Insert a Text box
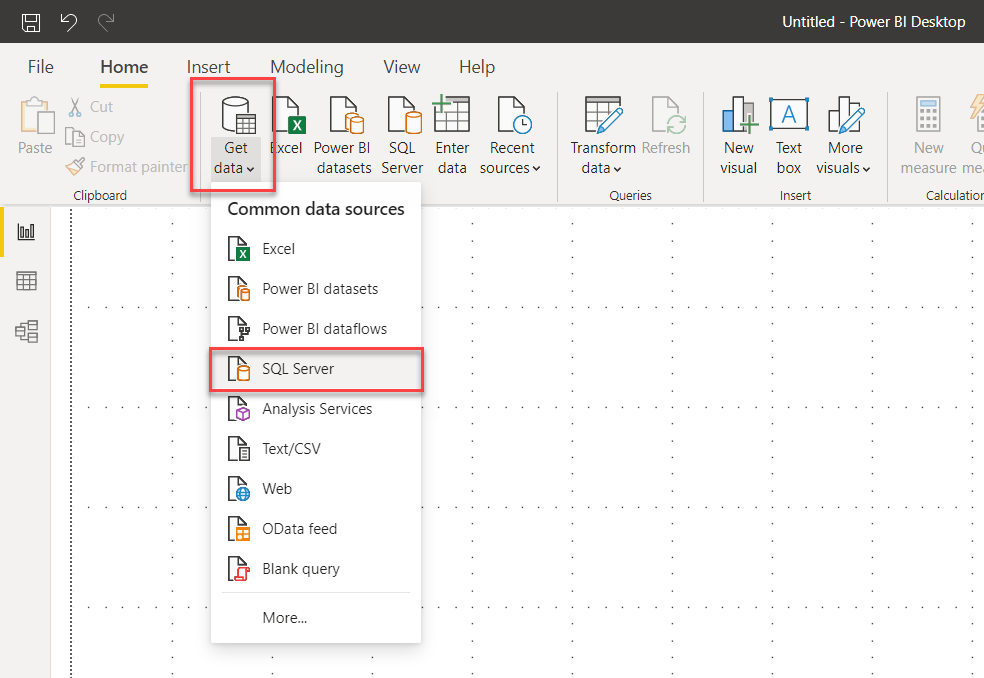 (x=789, y=135)
